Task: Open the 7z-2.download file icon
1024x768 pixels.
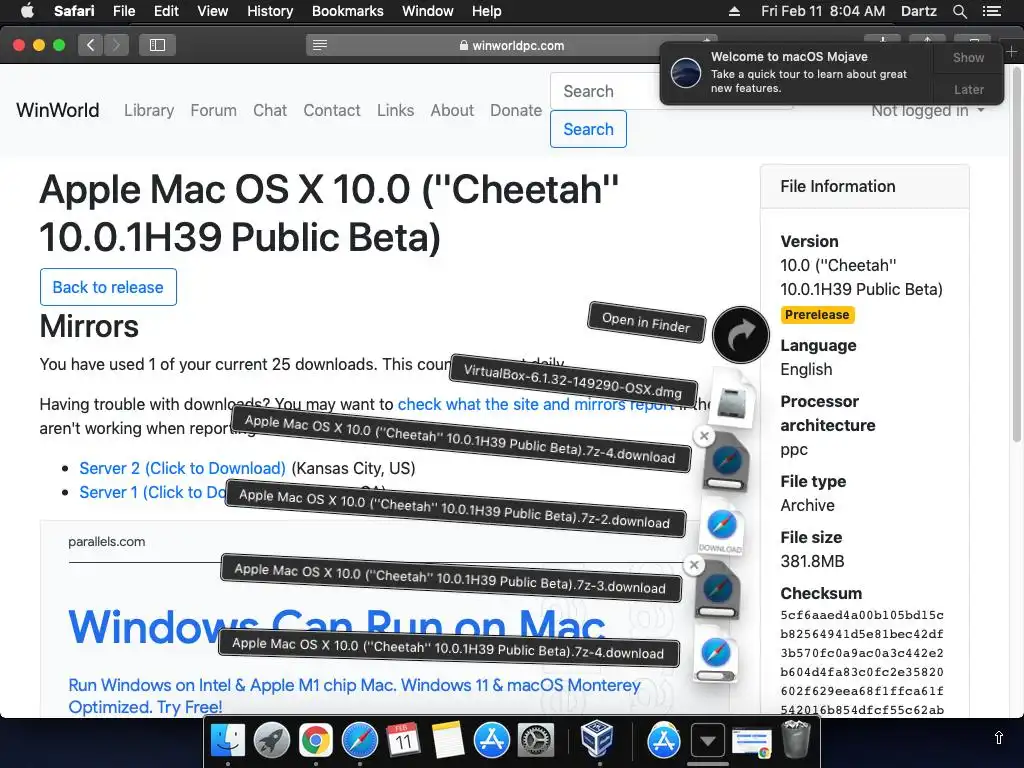Action: click(721, 528)
